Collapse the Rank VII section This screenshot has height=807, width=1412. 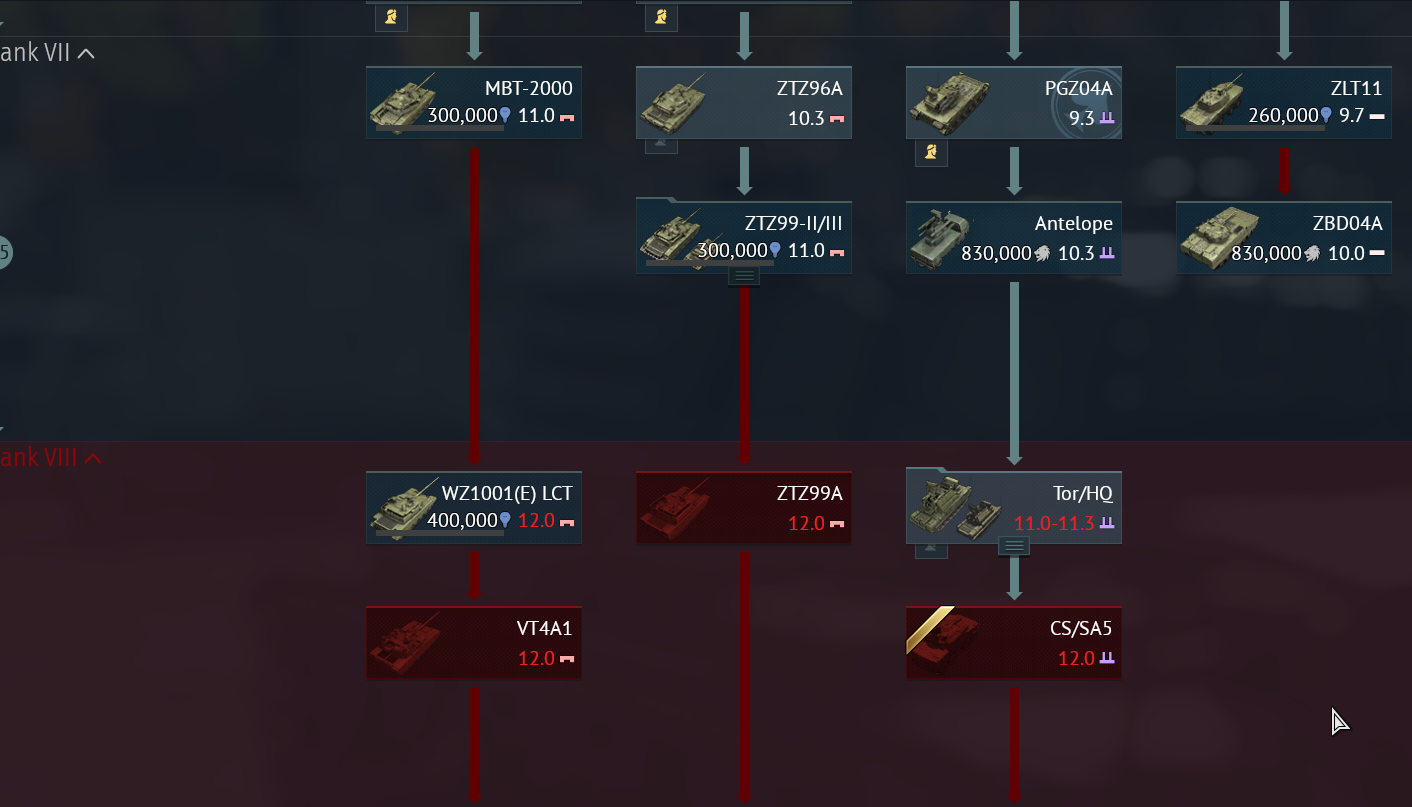pos(86,53)
